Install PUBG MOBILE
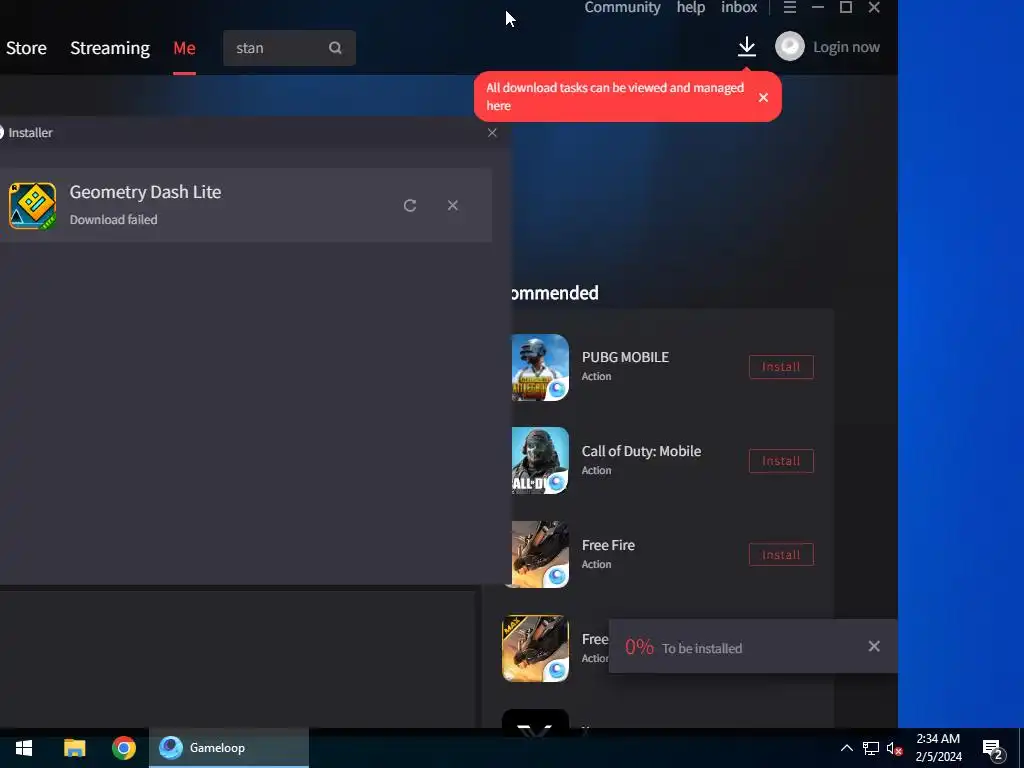The width and height of the screenshot is (1024, 768). (781, 367)
